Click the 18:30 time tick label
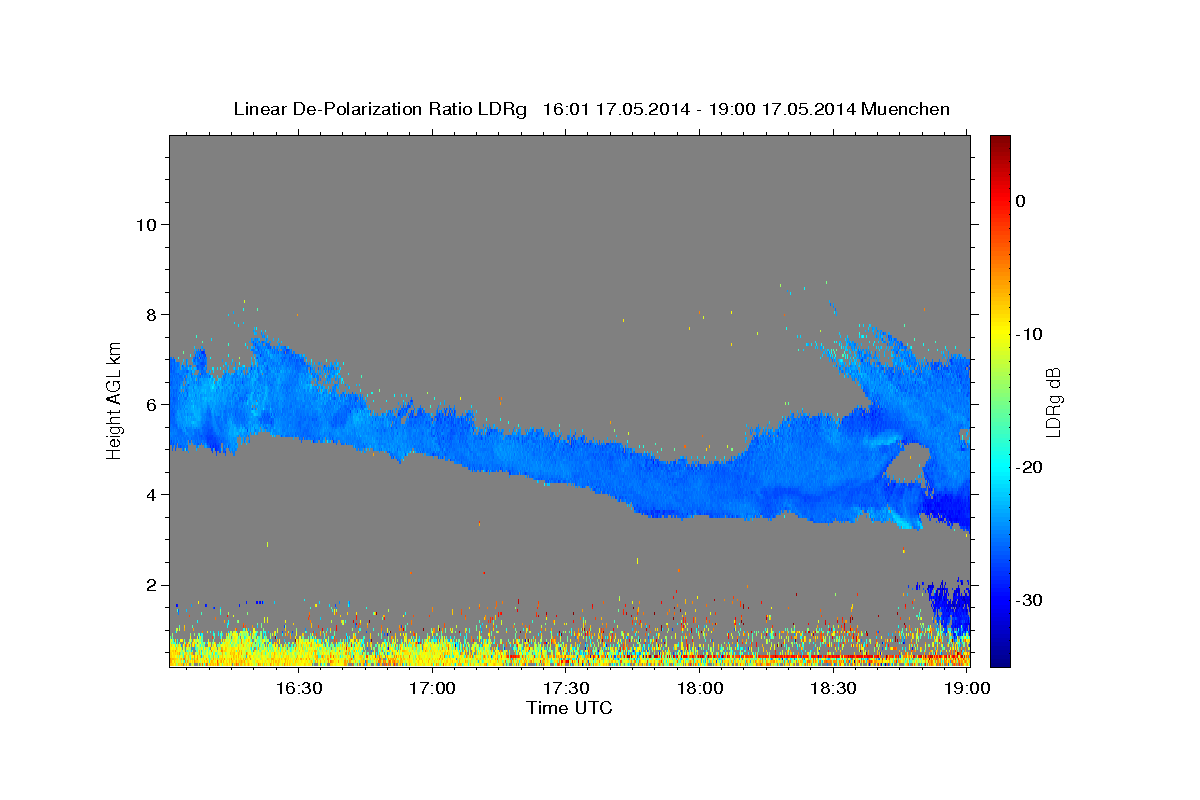The image size is (1200, 800). [834, 688]
